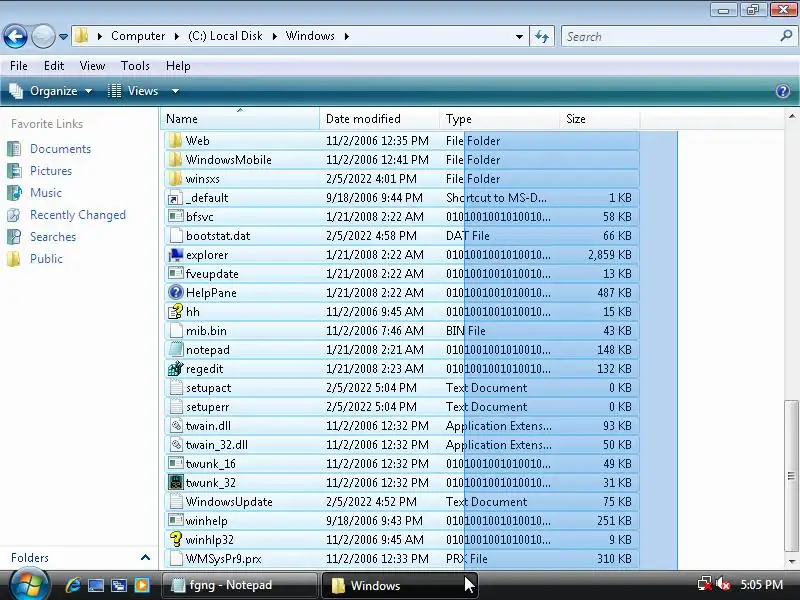The image size is (800, 600).
Task: Open the recent pages dropdown arrow
Action: (x=63, y=37)
